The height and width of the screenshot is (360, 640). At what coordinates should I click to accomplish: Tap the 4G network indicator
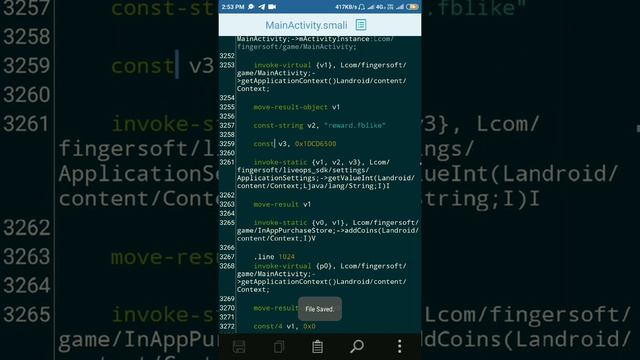[380, 7]
